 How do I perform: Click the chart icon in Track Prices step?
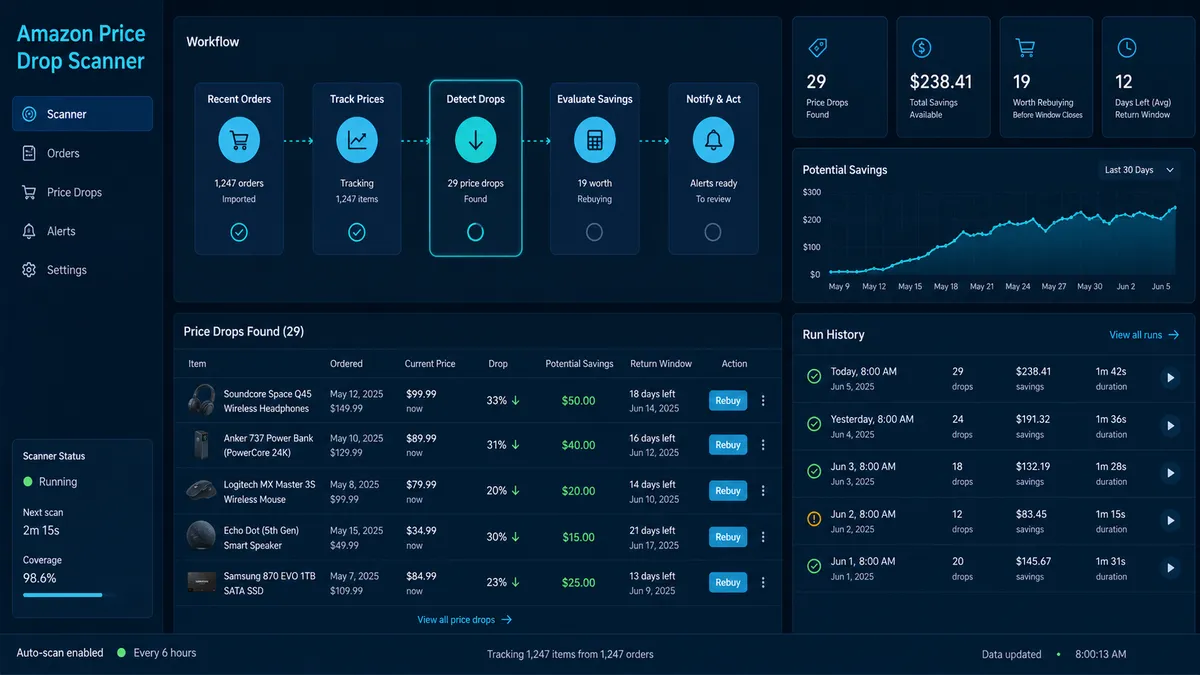tap(357, 141)
